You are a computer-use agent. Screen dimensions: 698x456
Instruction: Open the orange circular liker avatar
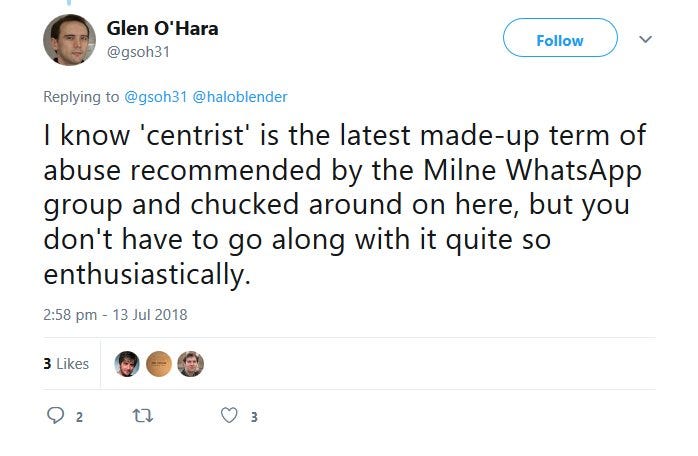[x=159, y=364]
